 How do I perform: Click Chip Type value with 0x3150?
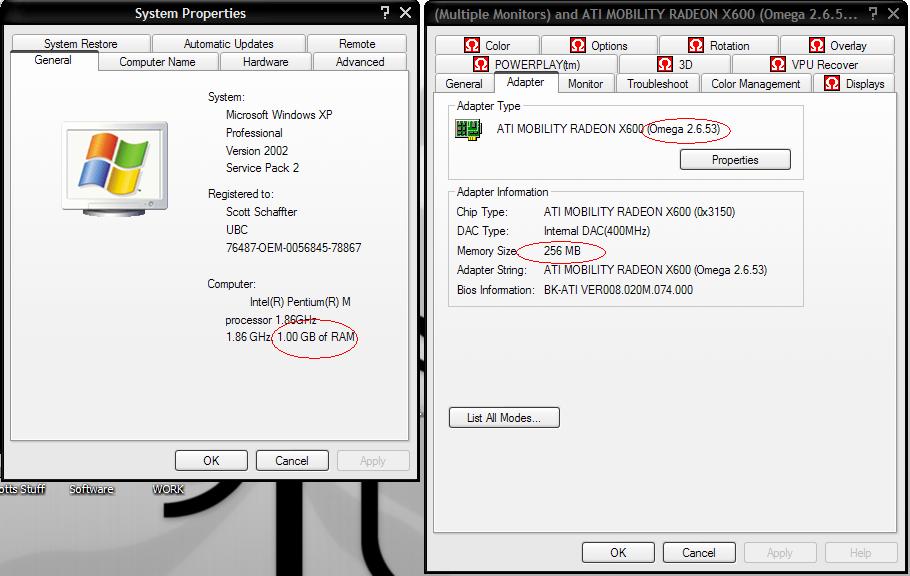[x=639, y=212]
